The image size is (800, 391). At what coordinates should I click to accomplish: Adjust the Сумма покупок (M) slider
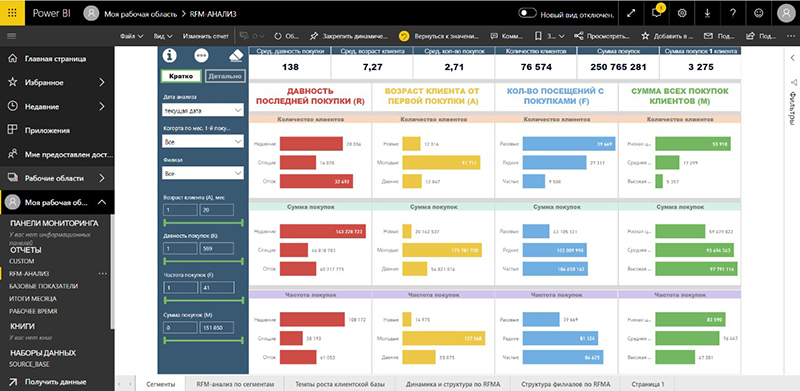coord(203,340)
